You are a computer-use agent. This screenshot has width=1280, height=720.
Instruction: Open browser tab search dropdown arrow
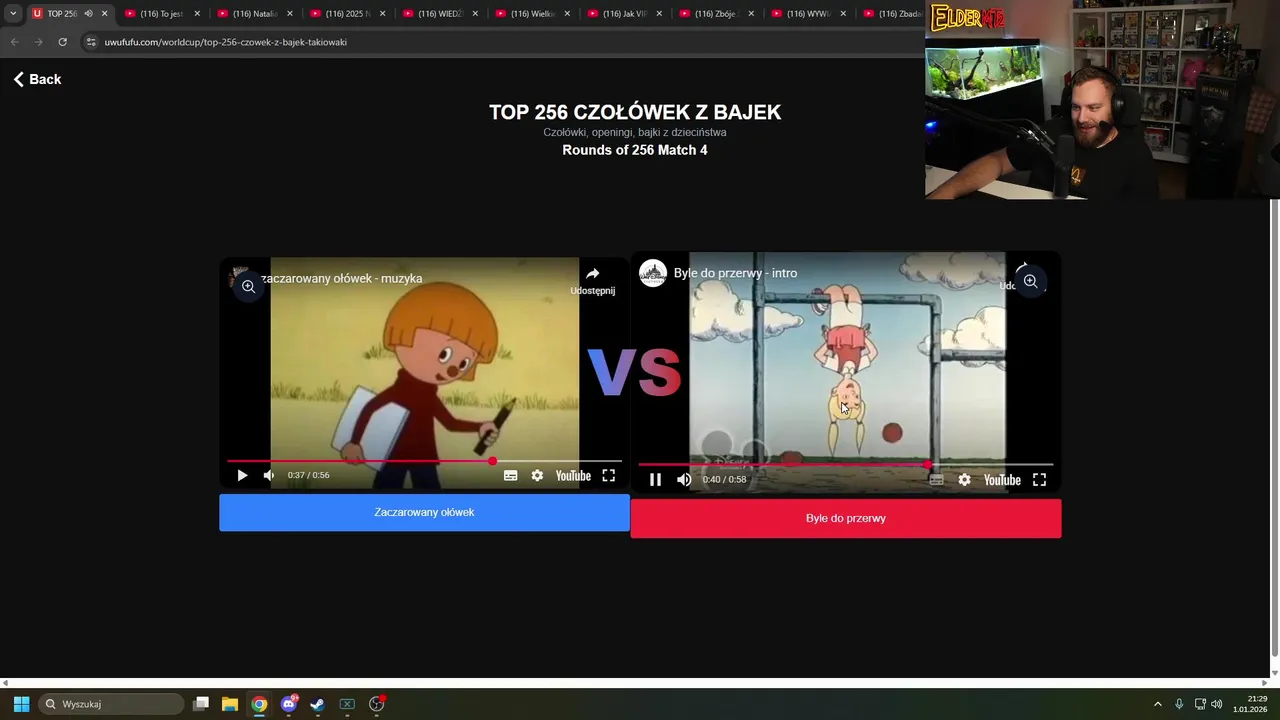click(13, 14)
